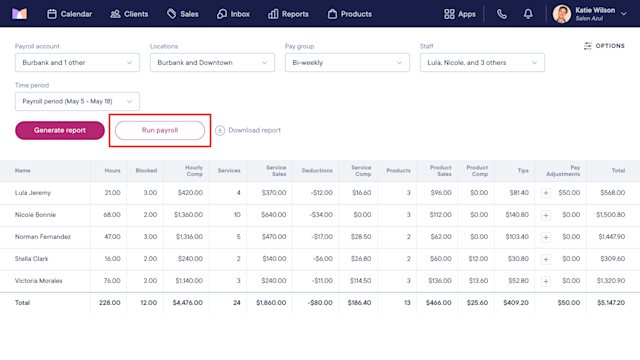Click Katie Wilson profile avatar
Screen dimensions: 640x360
(562, 14)
